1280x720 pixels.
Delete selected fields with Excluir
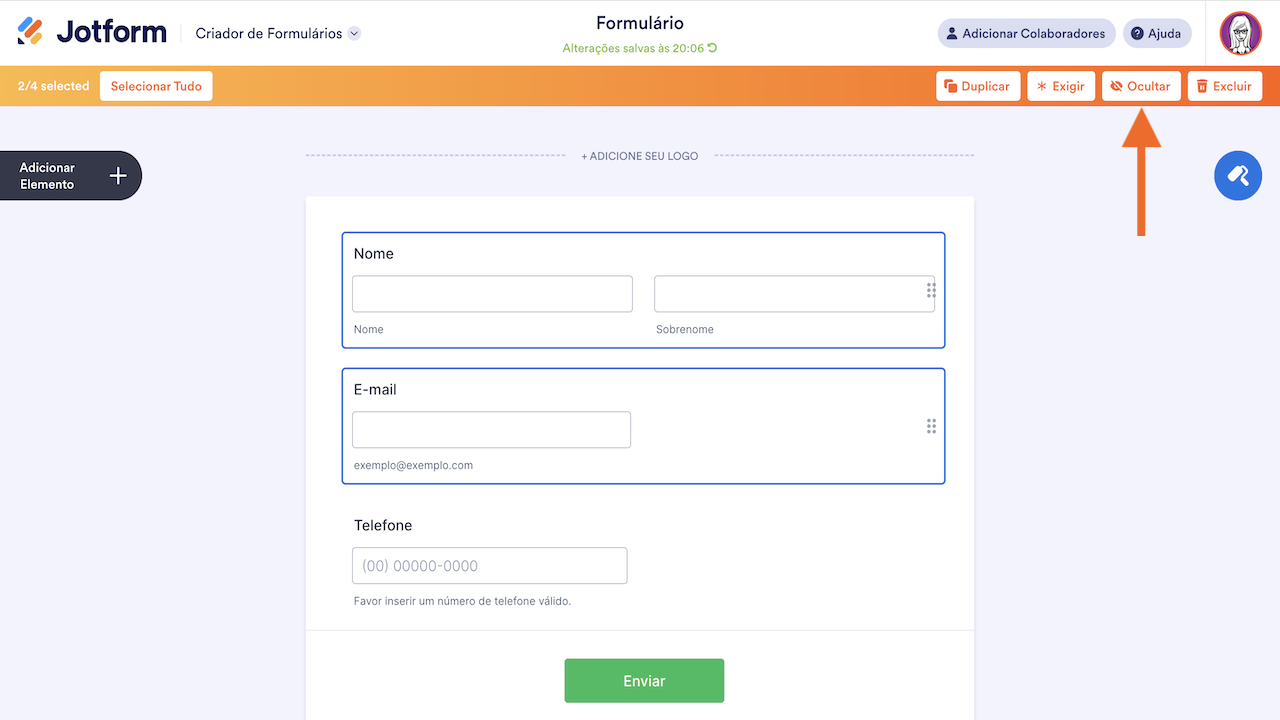pyautogui.click(x=1224, y=86)
